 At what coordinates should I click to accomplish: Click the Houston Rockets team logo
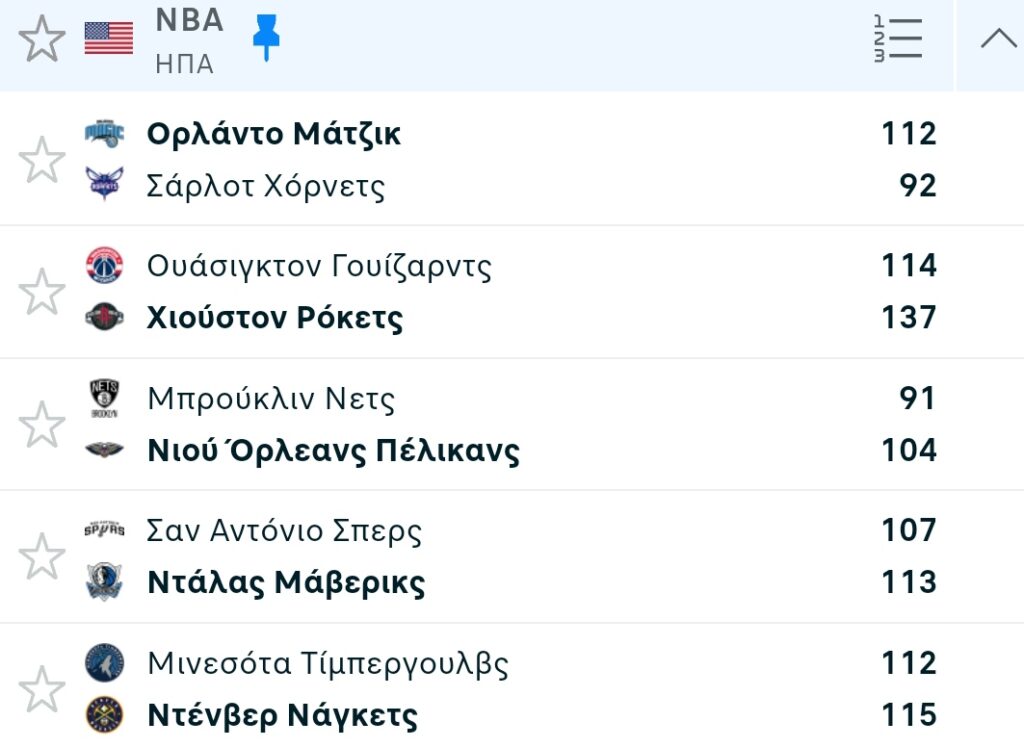click(x=104, y=317)
